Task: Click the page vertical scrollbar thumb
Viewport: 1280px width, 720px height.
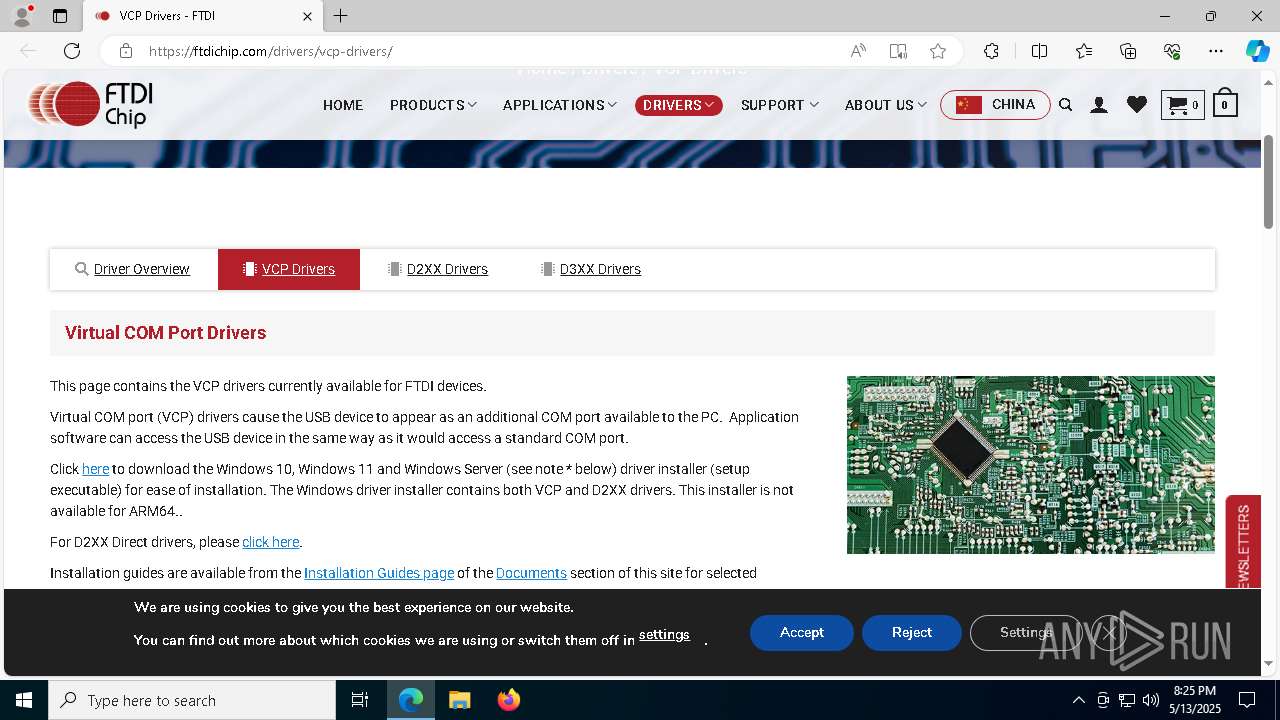Action: pos(1269,182)
